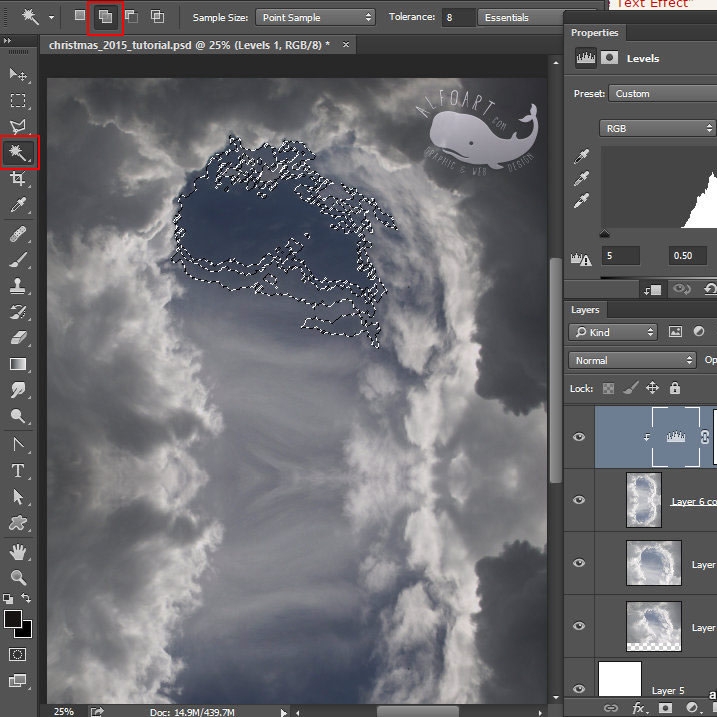This screenshot has height=717, width=717.
Task: Open the Sample Size dropdown
Action: point(315,17)
